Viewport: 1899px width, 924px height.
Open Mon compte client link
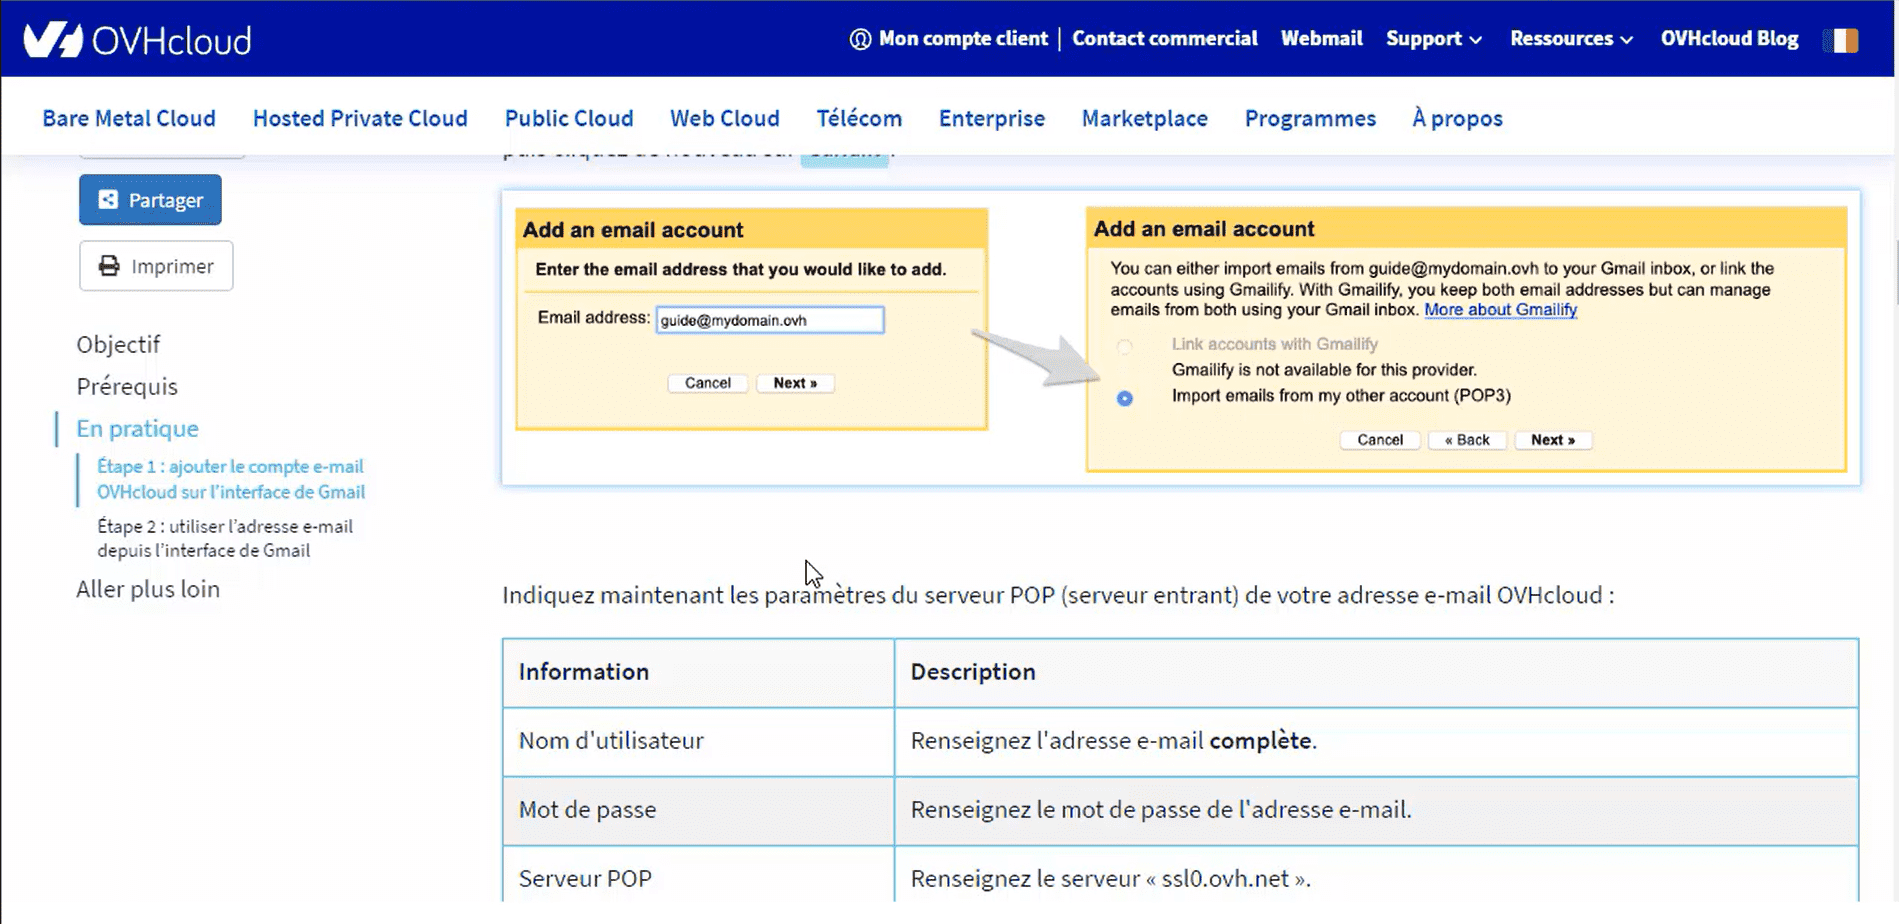(x=962, y=38)
